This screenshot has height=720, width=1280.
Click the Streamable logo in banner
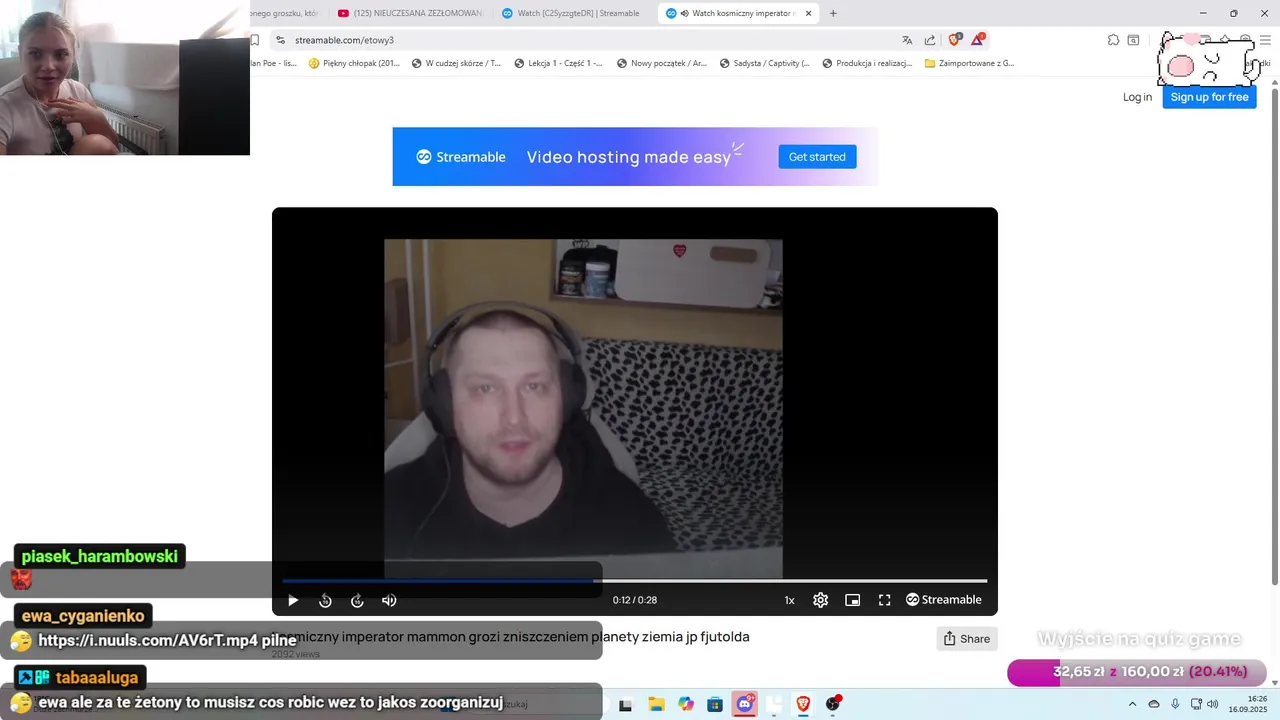click(x=461, y=157)
